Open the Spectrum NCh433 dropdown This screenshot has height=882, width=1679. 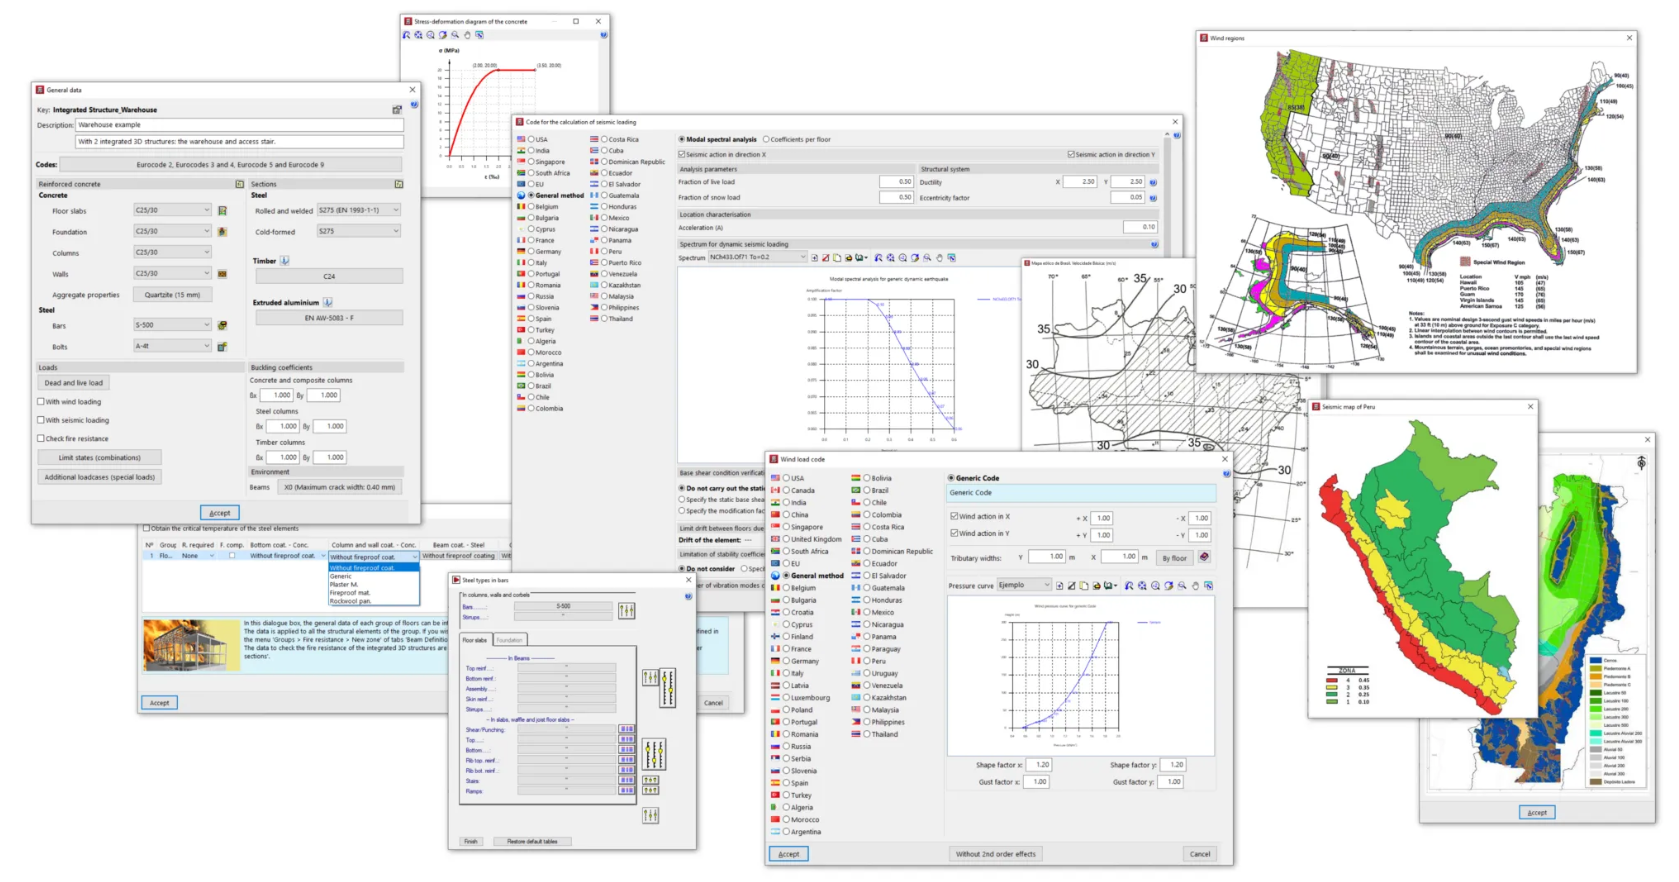pyautogui.click(x=802, y=258)
